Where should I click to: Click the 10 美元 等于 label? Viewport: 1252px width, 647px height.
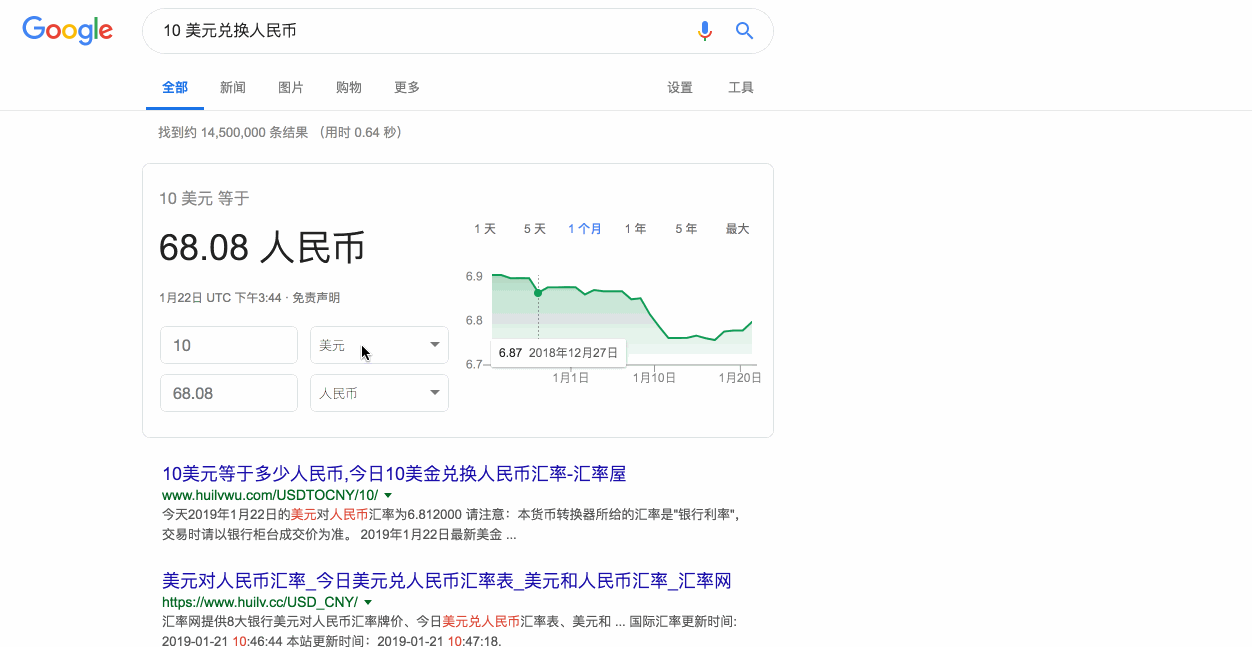pos(204,199)
